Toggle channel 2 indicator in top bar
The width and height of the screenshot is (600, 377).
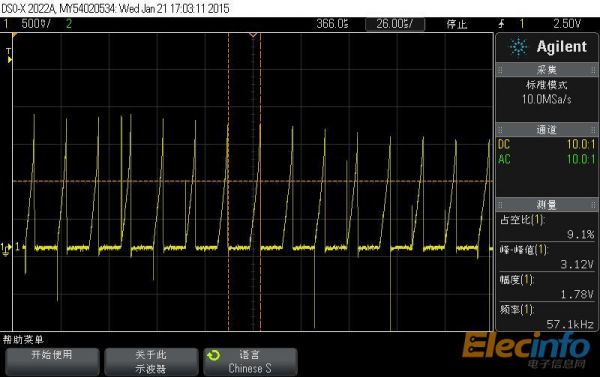69,24
